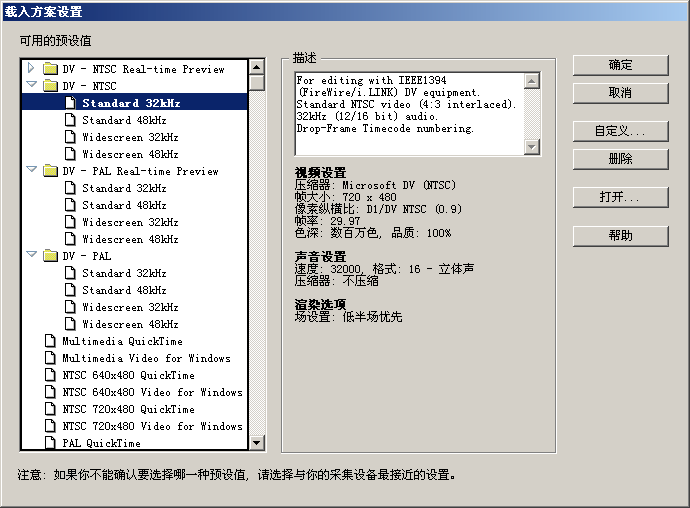Image resolution: width=690 pixels, height=508 pixels.
Task: Select Standard 32kHz under DV - PAL Real-time Preview
Action: point(125,188)
